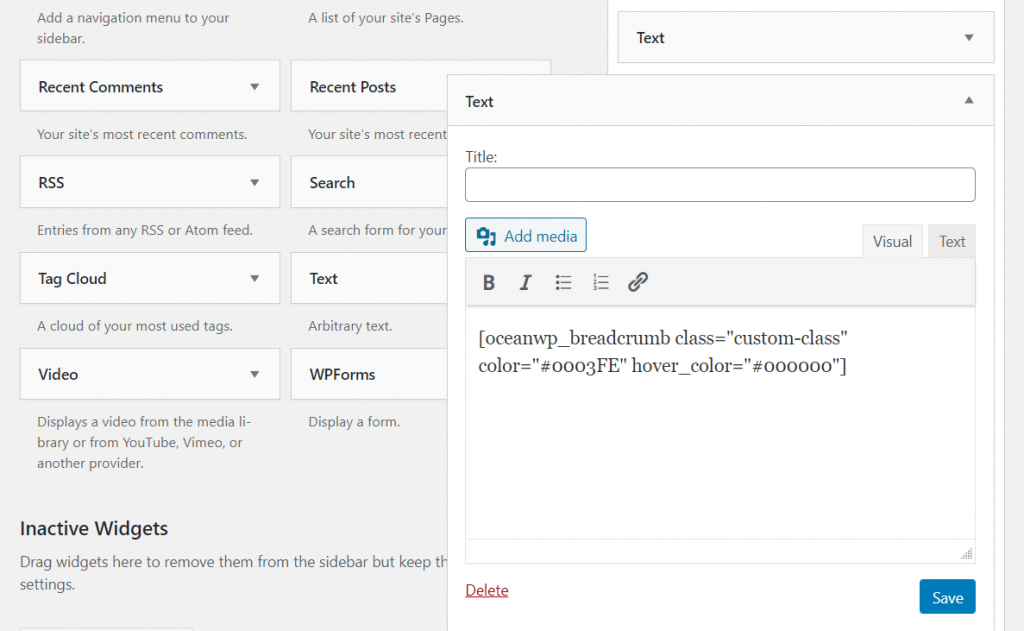The width and height of the screenshot is (1024, 631).
Task: Save the Text widget settings
Action: pyautogui.click(x=946, y=596)
